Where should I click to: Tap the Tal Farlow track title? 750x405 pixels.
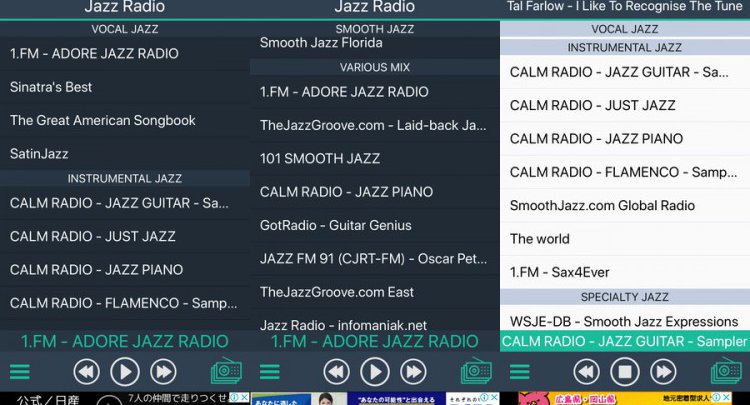(625, 7)
